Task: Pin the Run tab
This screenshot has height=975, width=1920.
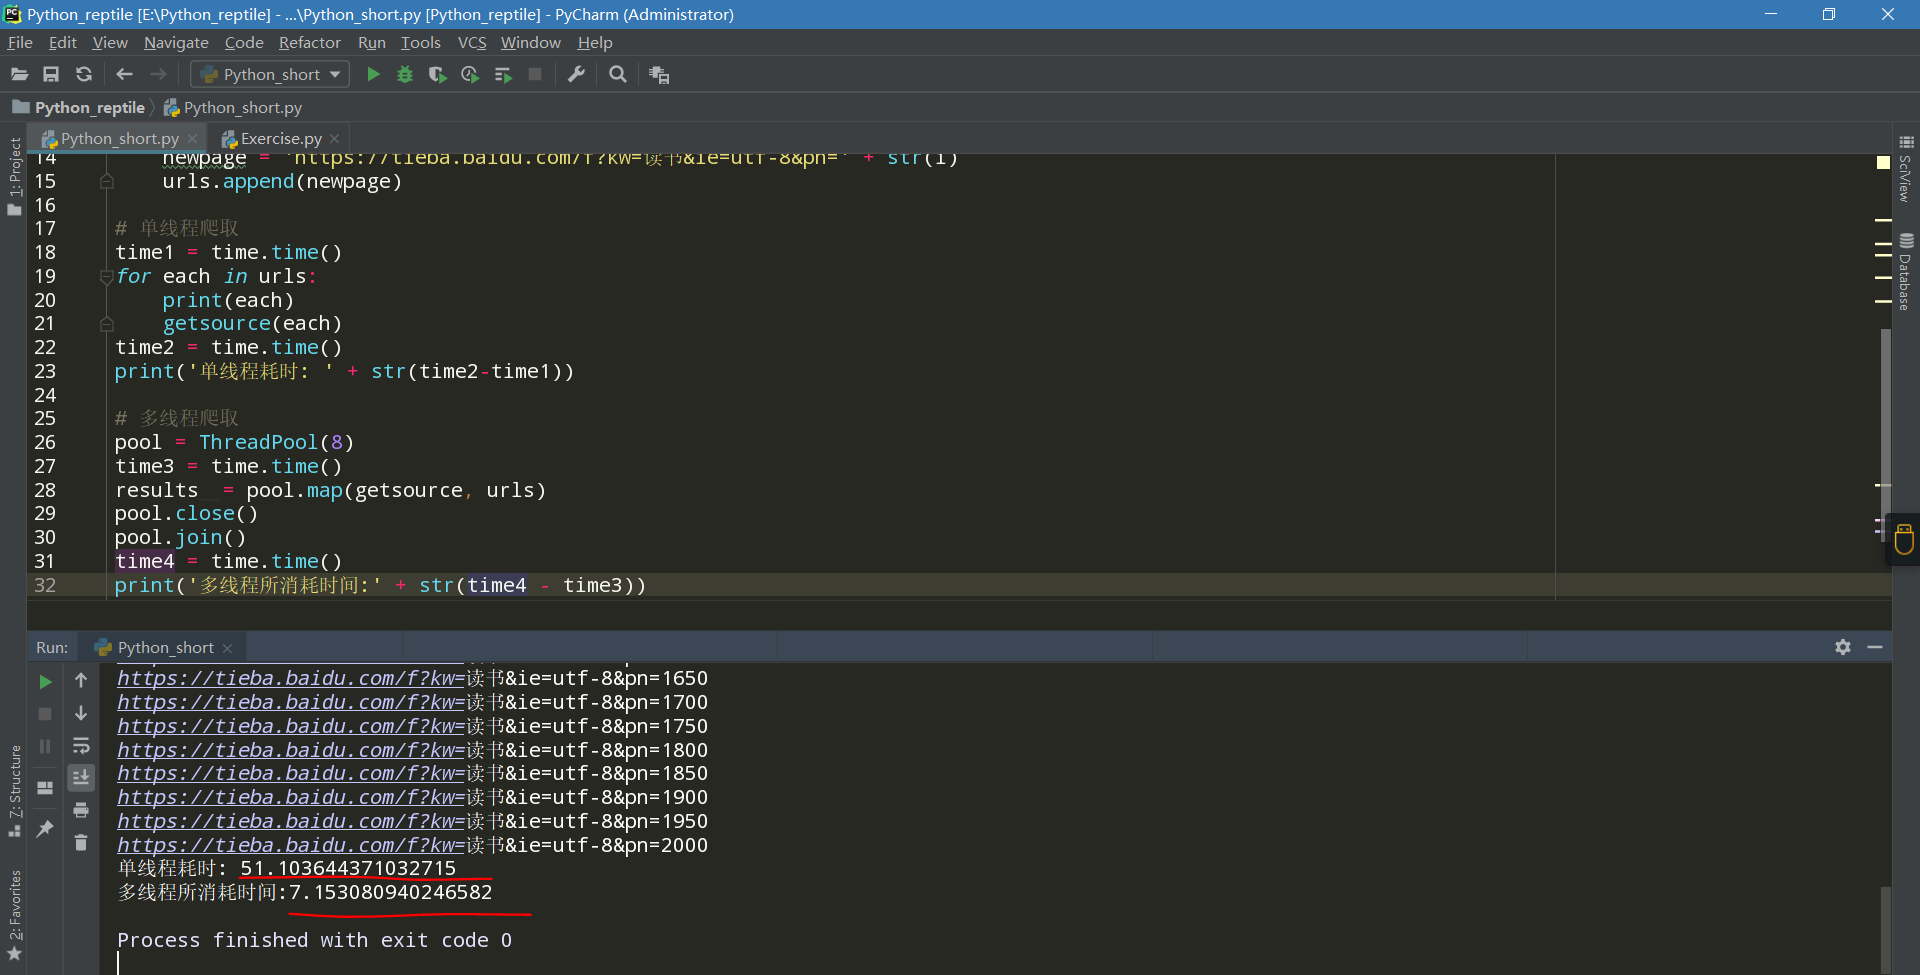Action: coord(45,828)
